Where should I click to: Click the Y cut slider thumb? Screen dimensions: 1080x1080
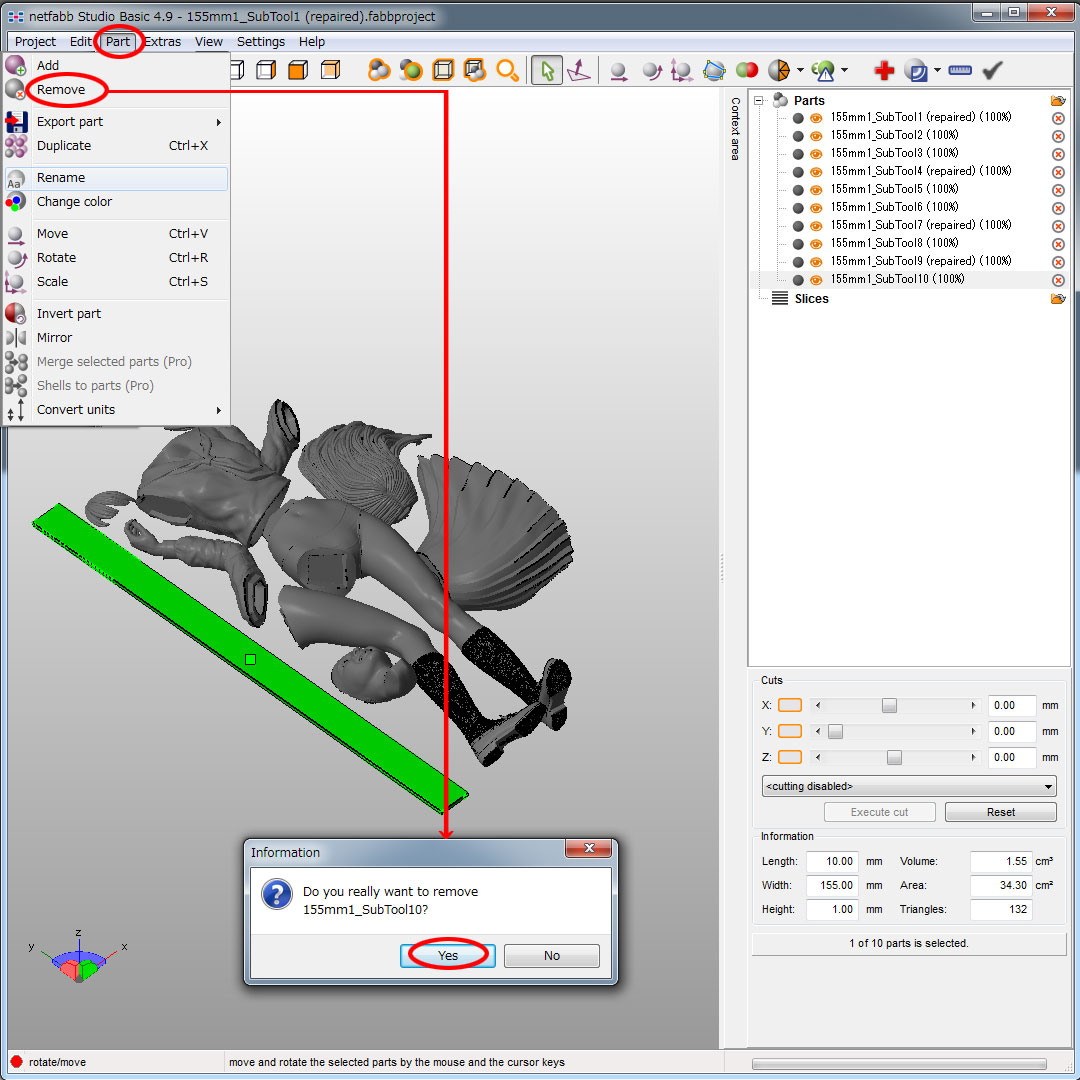coord(835,731)
